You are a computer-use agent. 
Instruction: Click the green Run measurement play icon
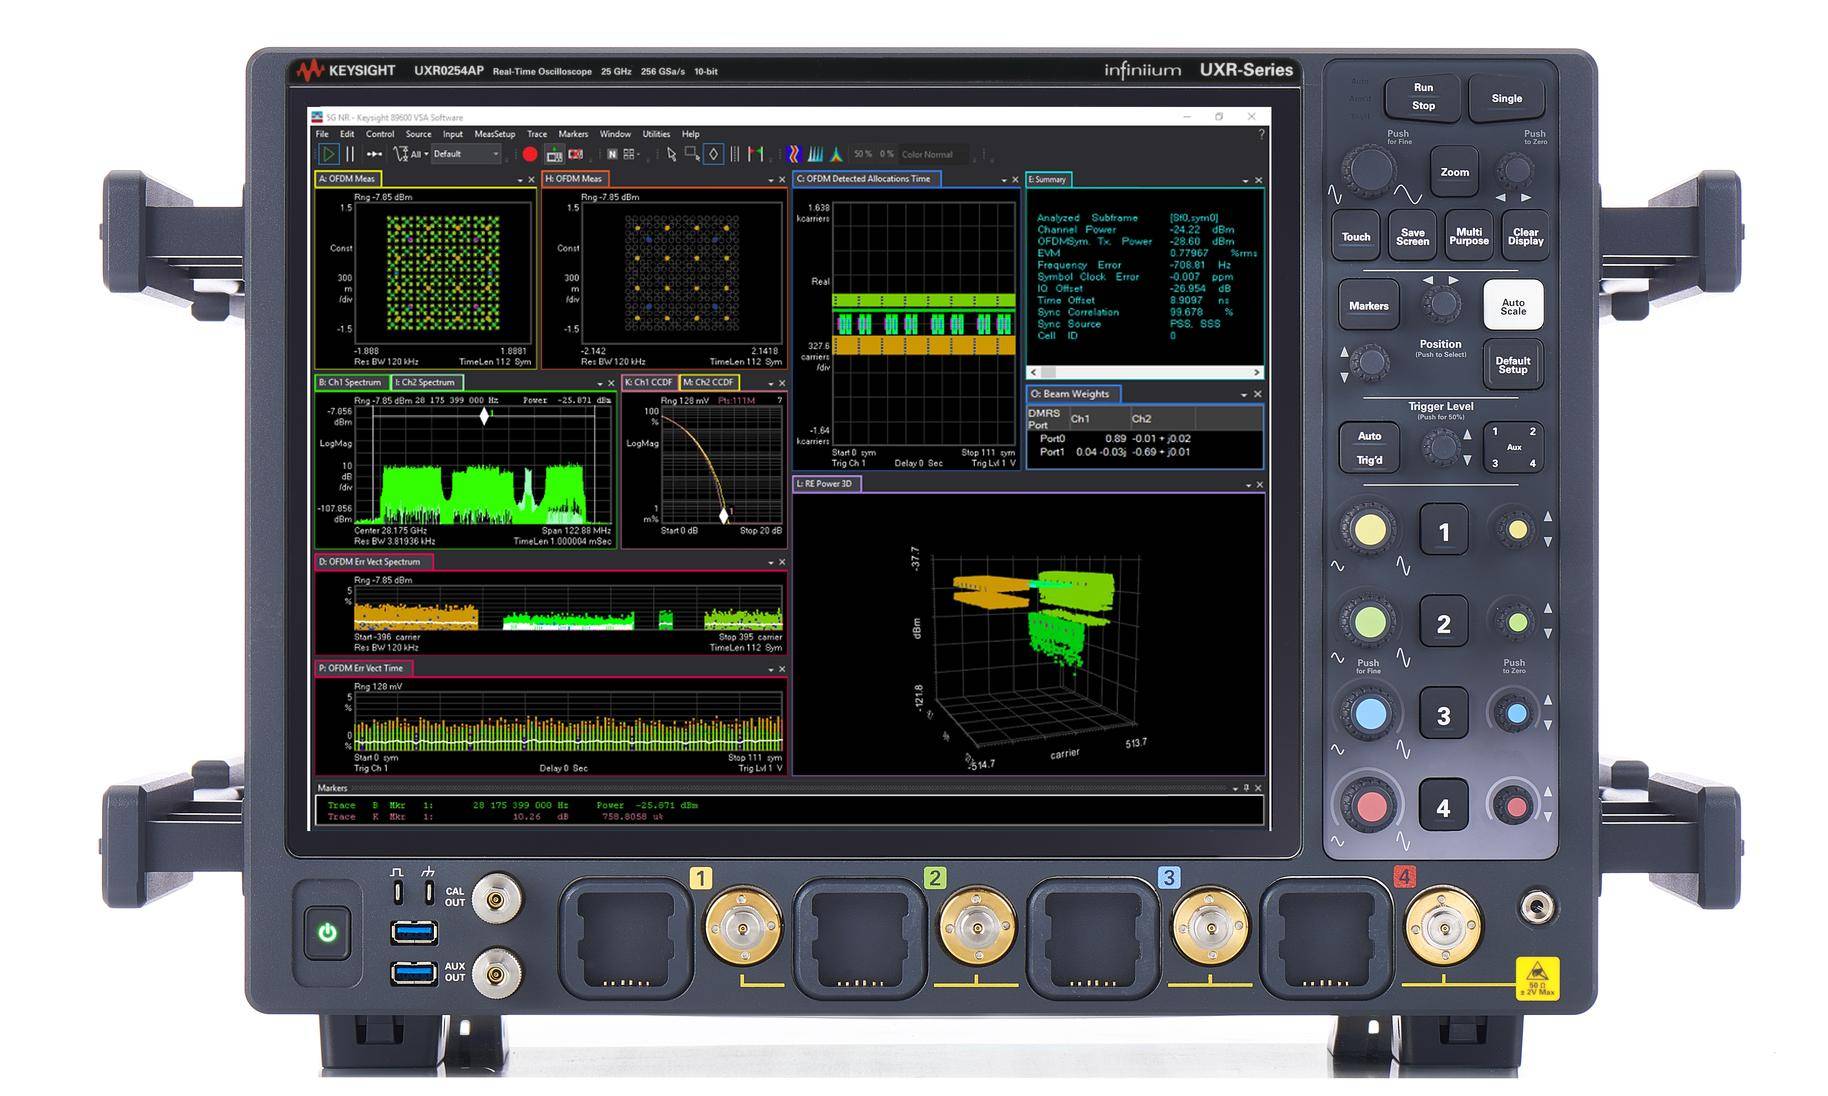pos(328,154)
